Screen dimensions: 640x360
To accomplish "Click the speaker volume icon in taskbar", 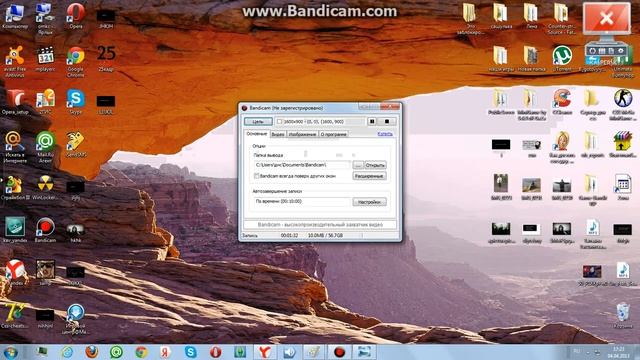I will pyautogui.click(x=289, y=352).
